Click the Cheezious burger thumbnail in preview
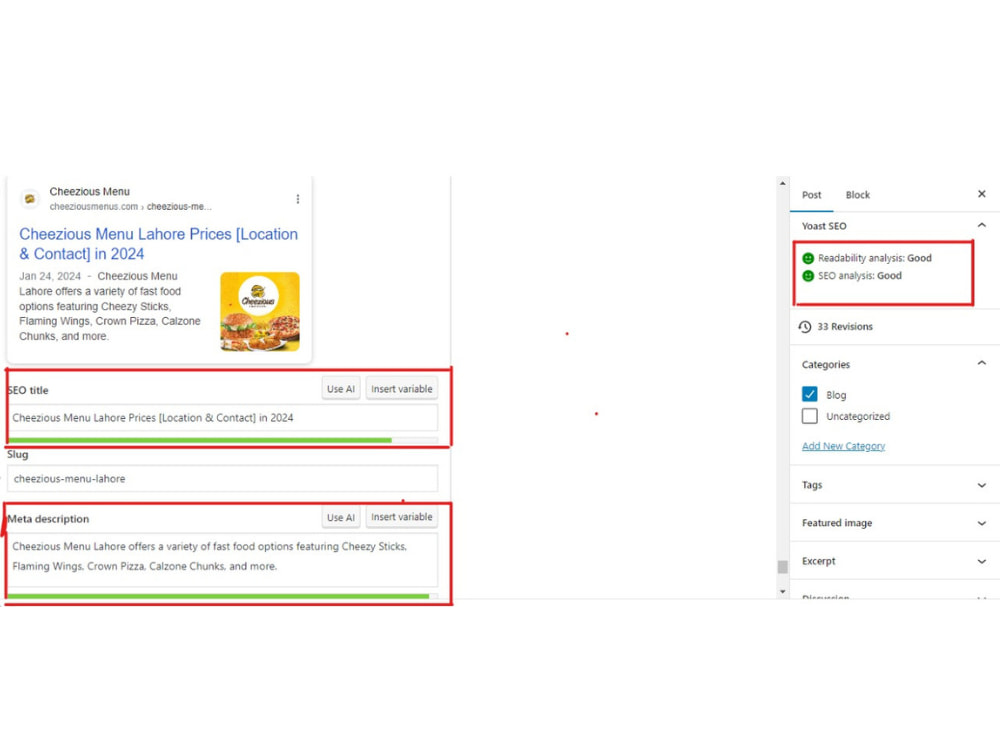1000x750 pixels. [260, 312]
